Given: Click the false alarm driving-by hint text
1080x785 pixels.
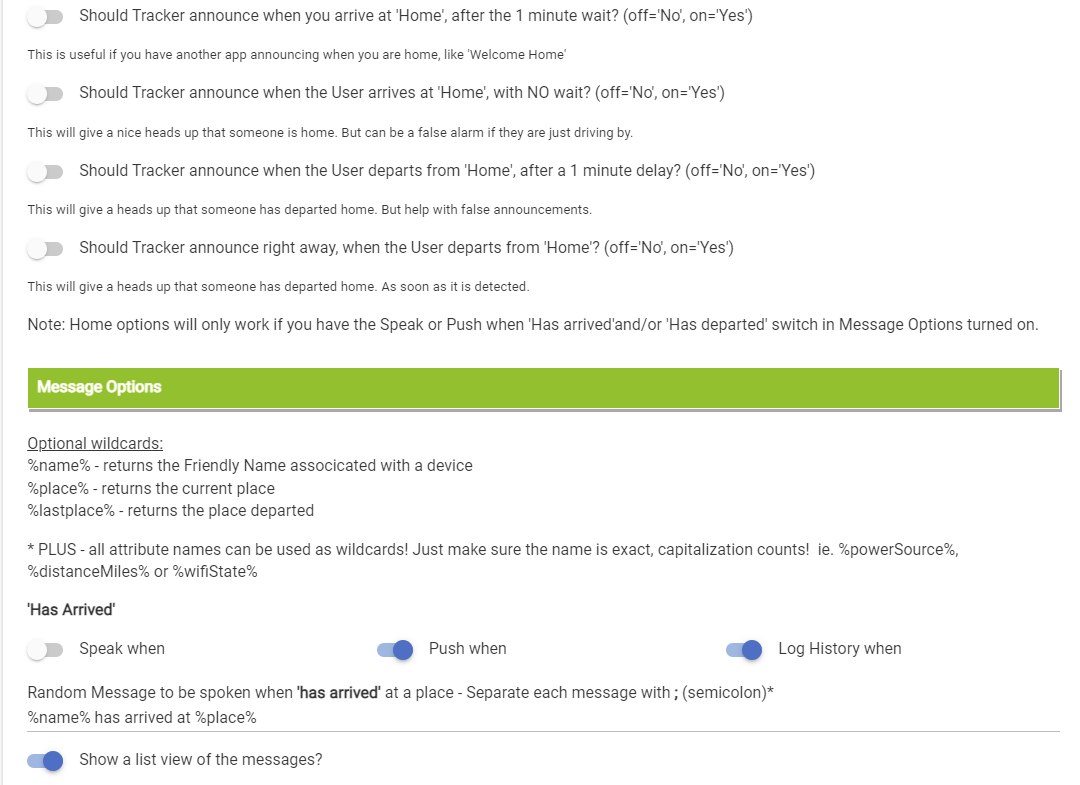Looking at the screenshot, I should pyautogui.click(x=330, y=133).
